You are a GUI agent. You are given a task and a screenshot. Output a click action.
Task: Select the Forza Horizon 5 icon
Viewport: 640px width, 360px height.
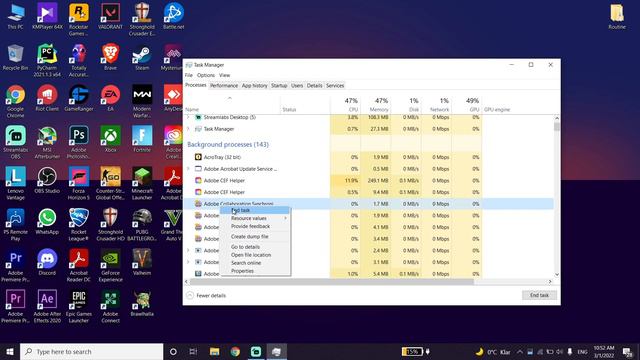(79, 183)
